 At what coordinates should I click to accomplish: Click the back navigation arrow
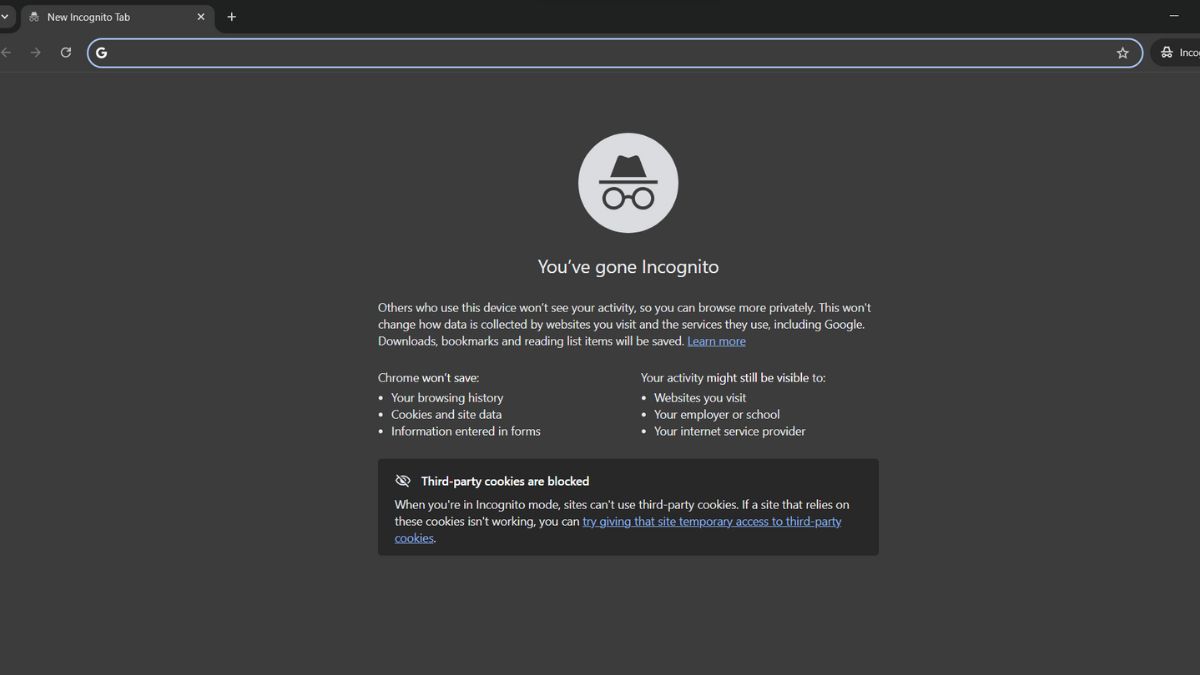(x=6, y=52)
